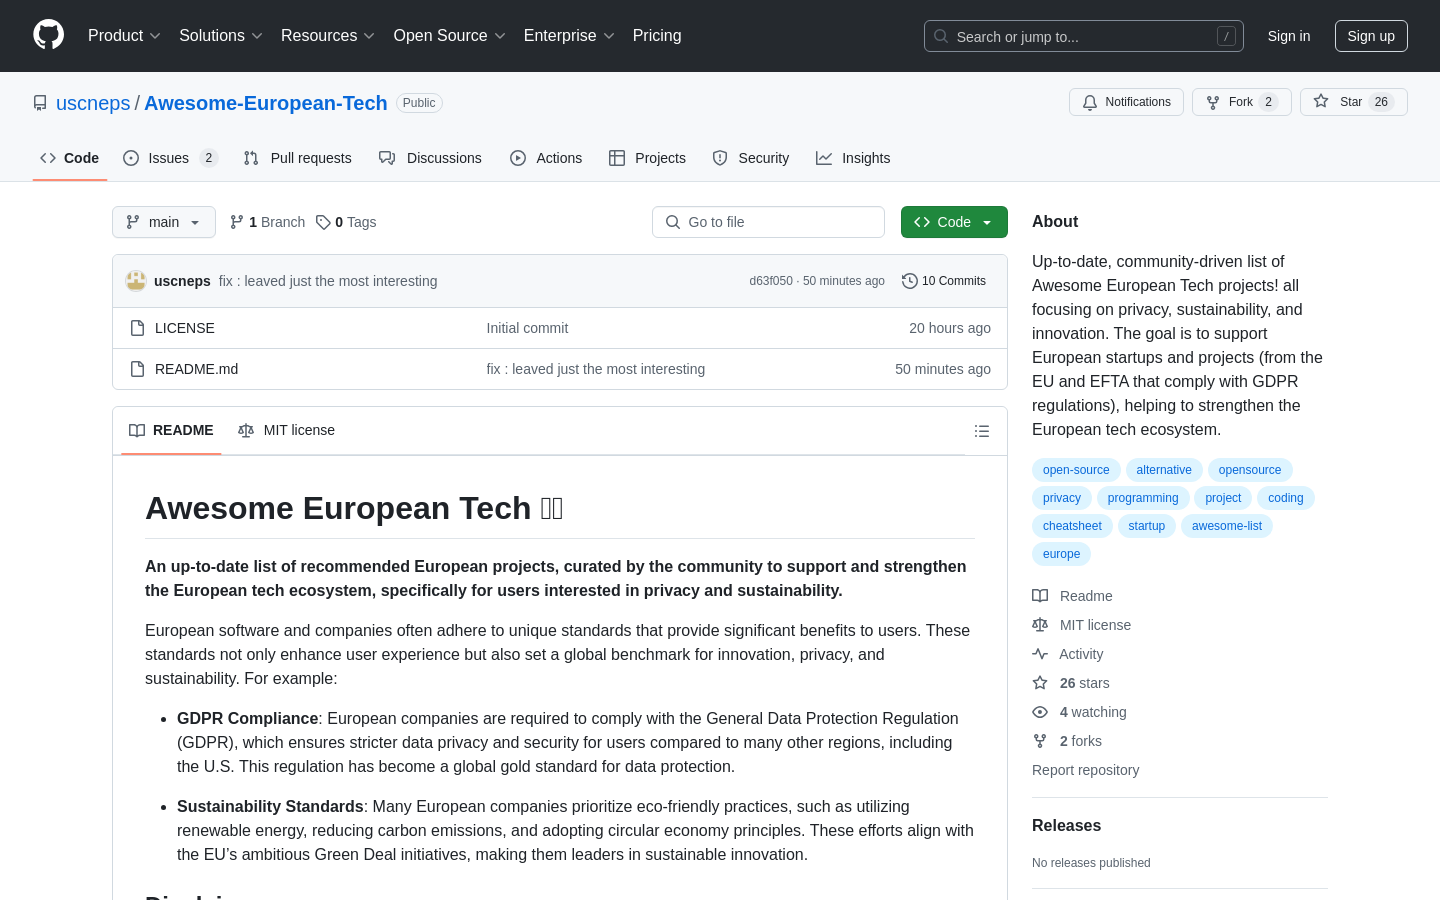View 26 stars in sidebar
Image resolution: width=1440 pixels, height=900 pixels.
pos(1071,683)
